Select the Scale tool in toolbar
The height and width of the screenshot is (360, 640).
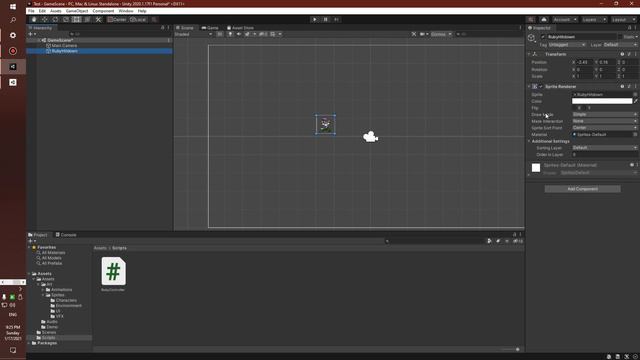(66, 20)
